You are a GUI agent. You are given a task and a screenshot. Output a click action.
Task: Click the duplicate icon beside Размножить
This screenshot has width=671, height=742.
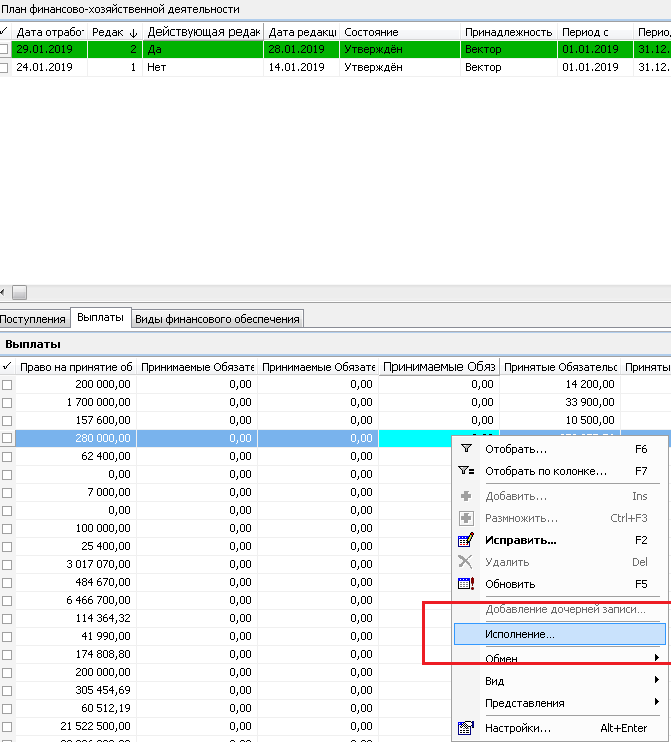[x=465, y=518]
